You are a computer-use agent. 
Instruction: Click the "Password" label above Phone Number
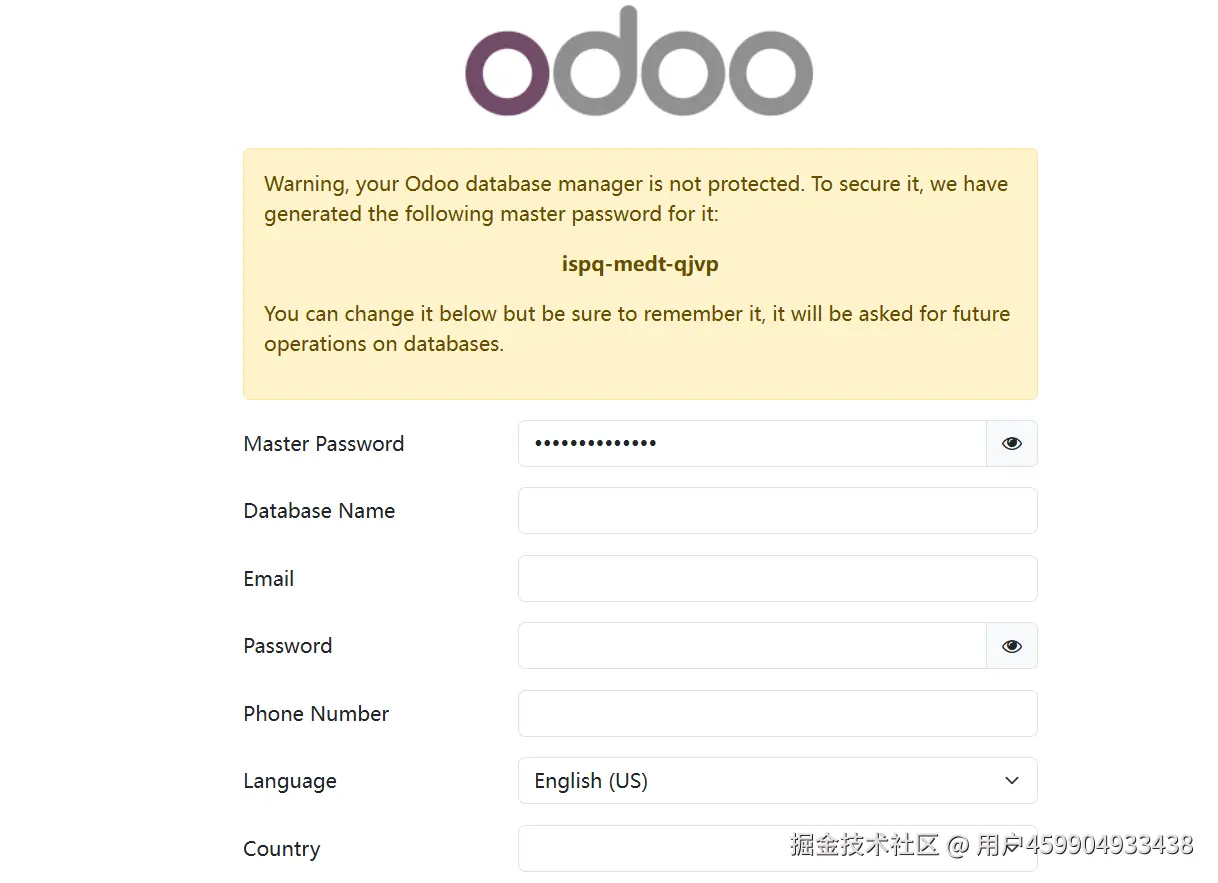point(288,646)
